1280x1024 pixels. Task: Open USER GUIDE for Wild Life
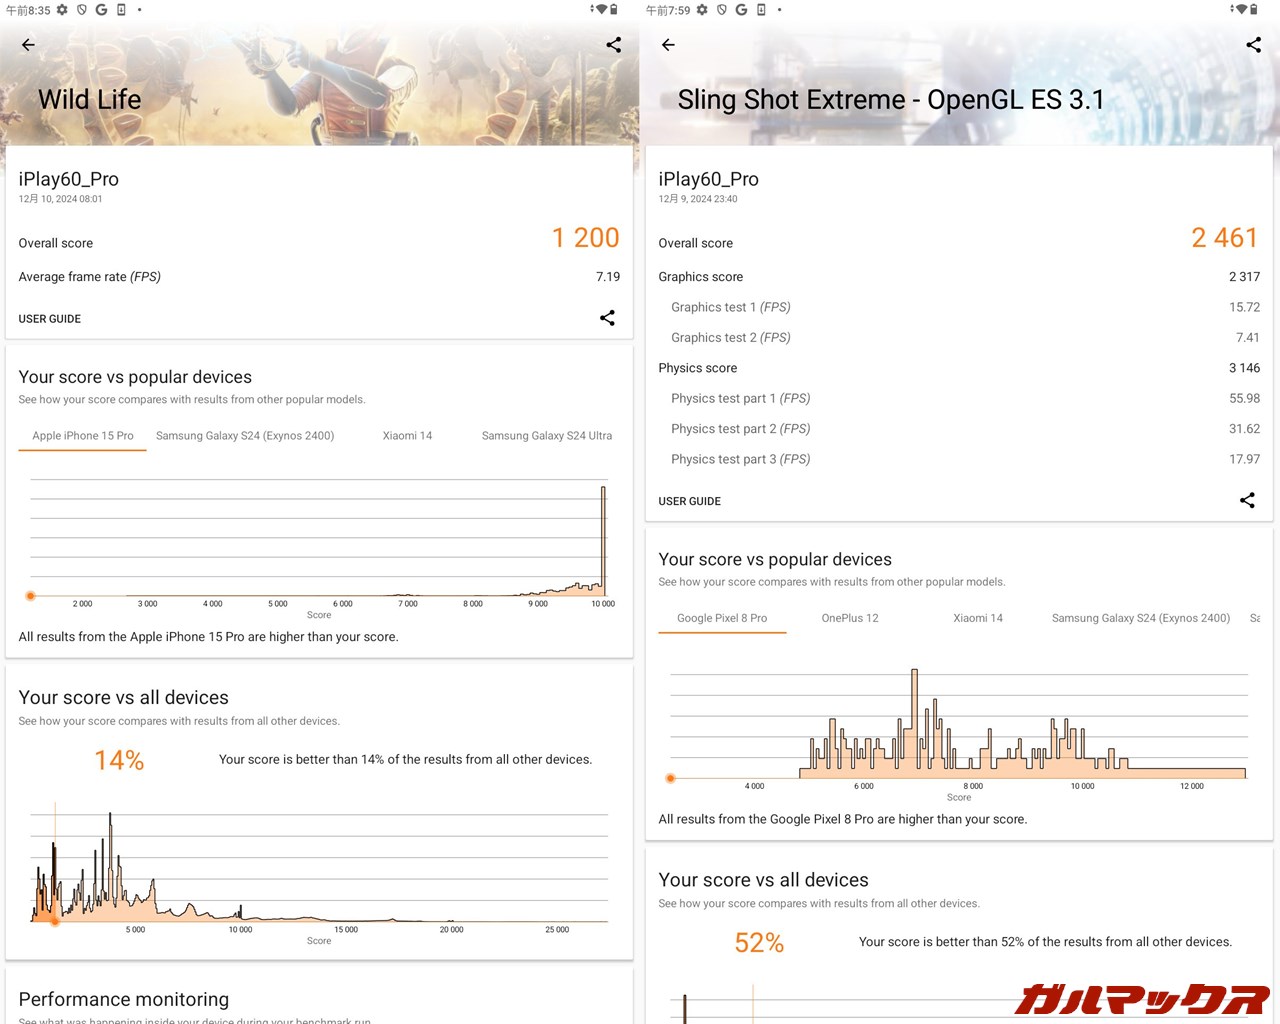click(x=50, y=319)
